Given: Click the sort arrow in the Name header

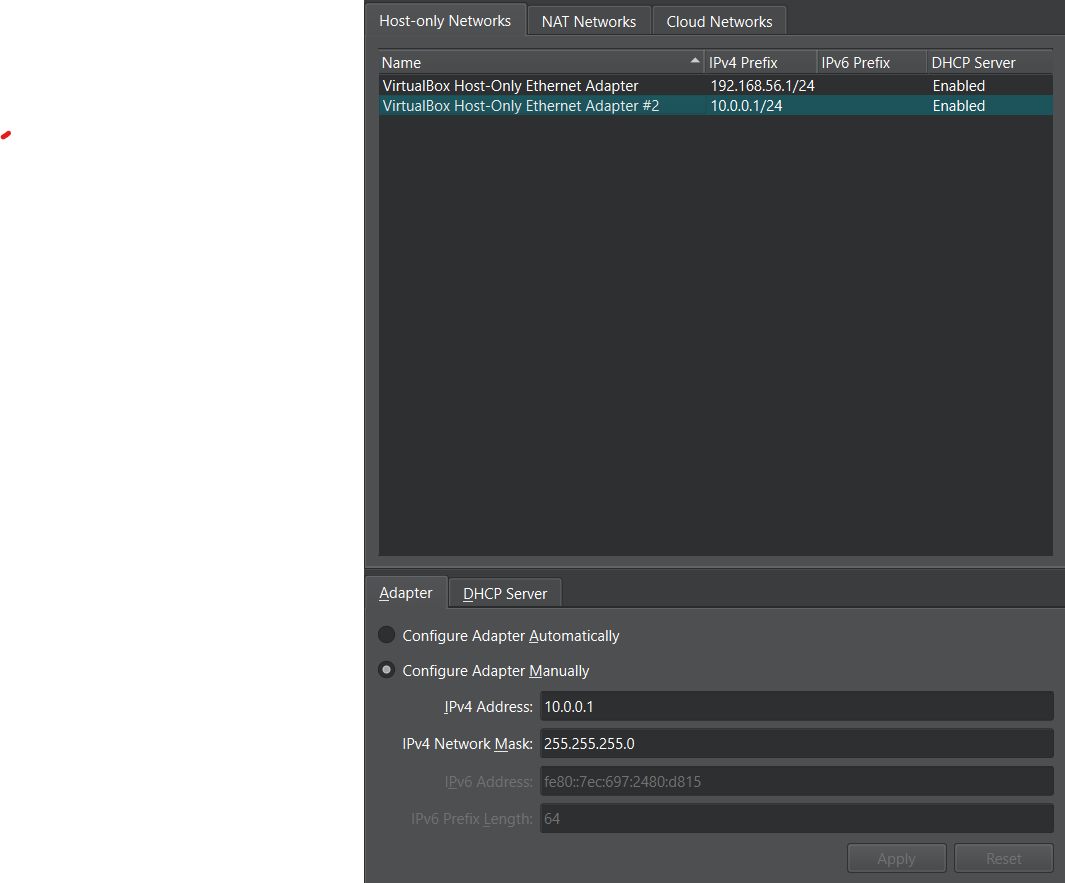Looking at the screenshot, I should [695, 60].
